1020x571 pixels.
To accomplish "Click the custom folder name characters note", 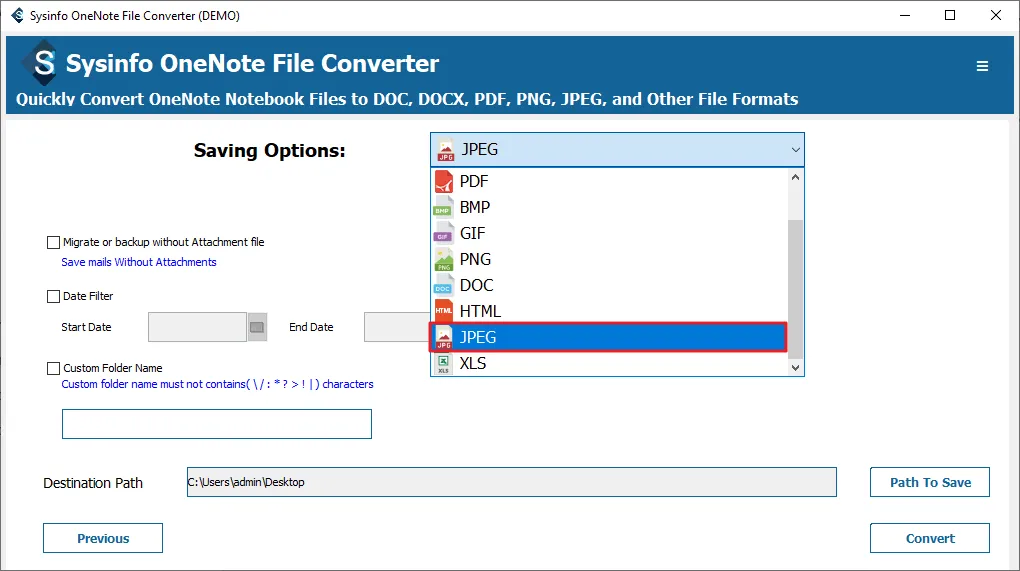I will pos(217,384).
